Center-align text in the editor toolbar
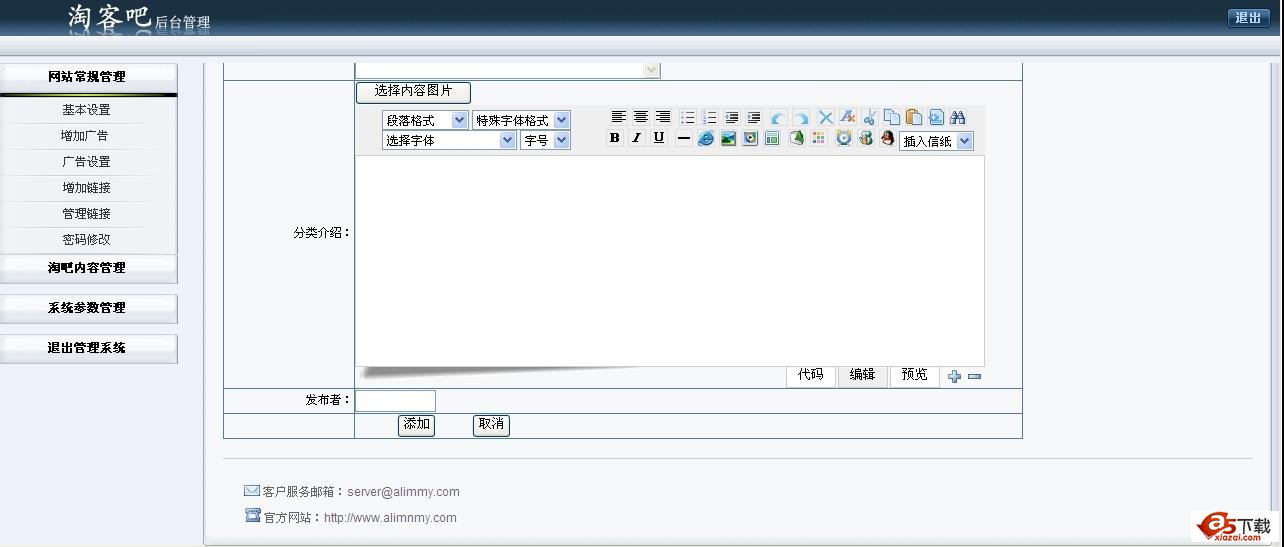This screenshot has width=1284, height=547. pyautogui.click(x=641, y=118)
